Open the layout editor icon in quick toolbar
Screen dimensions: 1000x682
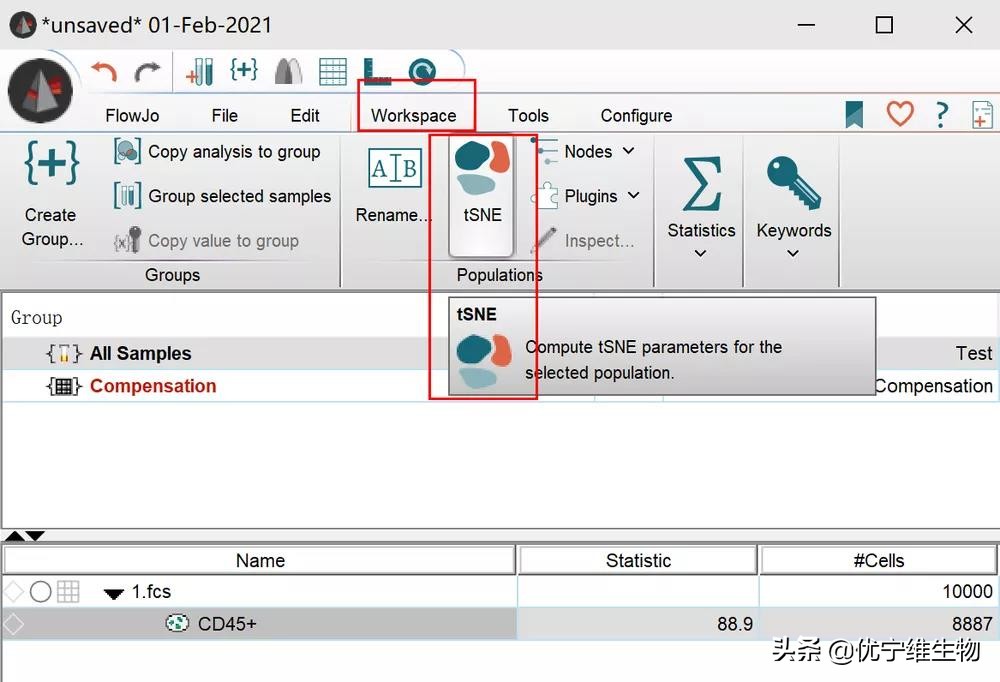(x=288, y=71)
